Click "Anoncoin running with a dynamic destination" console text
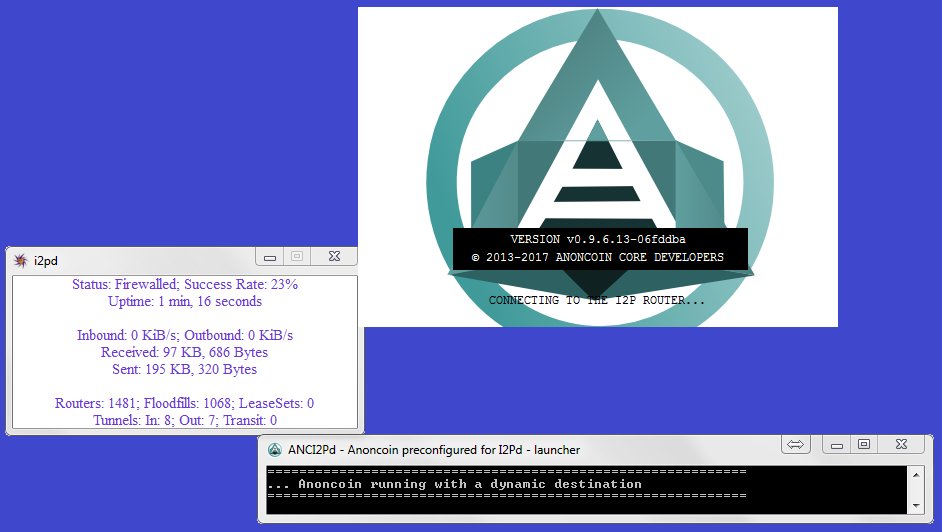This screenshot has width=942, height=532. coord(470,484)
